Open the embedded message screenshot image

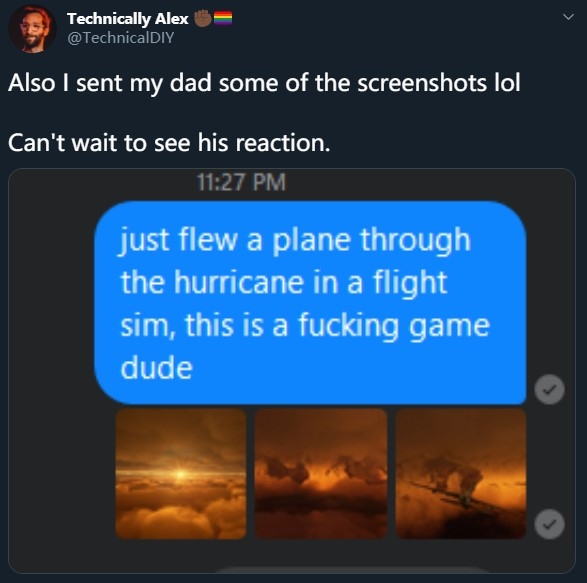292,371
